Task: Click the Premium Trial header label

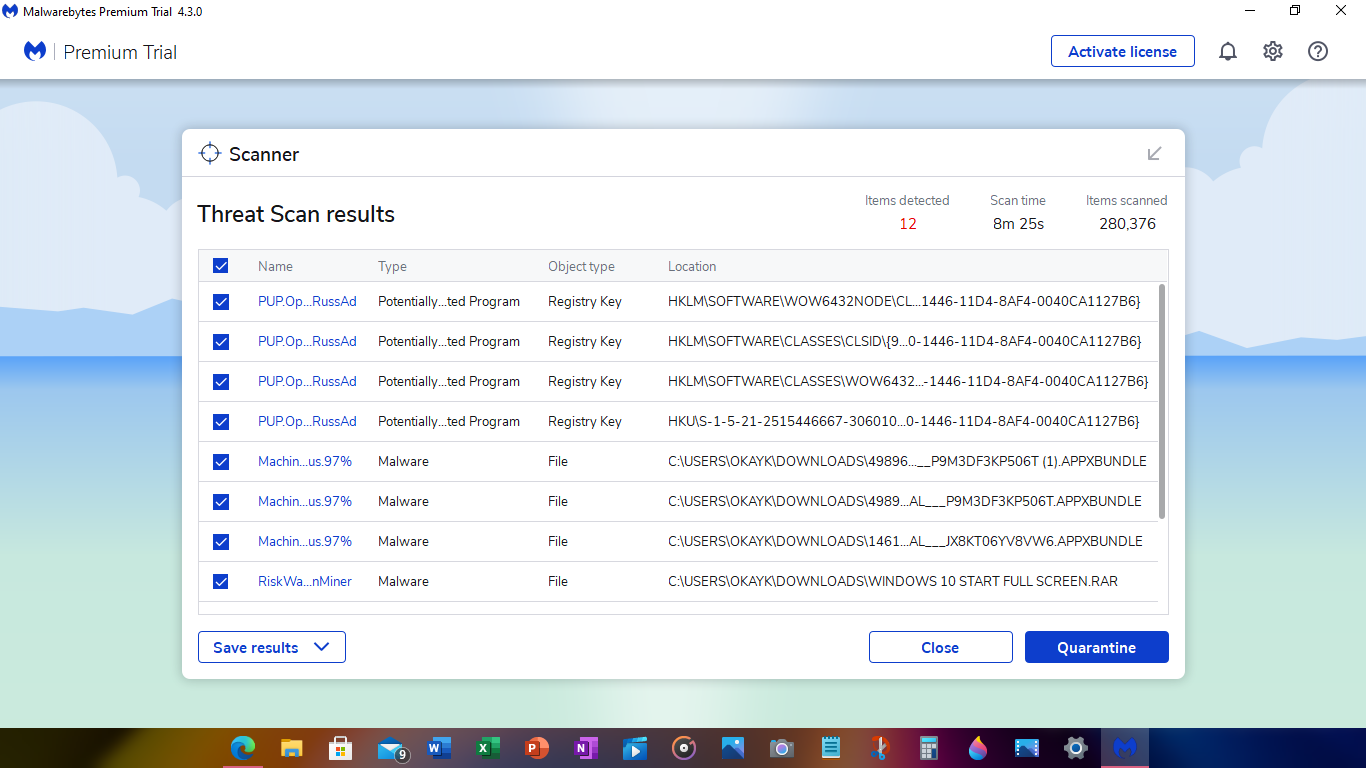Action: (120, 52)
